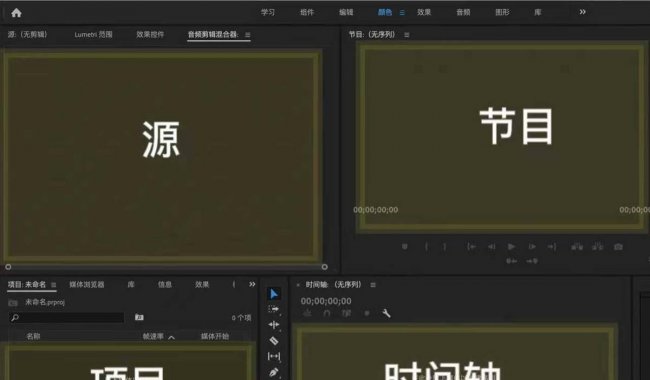Screen dimensions: 650x380
Task: Close the 时间轴 panel tab
Action: point(298,285)
